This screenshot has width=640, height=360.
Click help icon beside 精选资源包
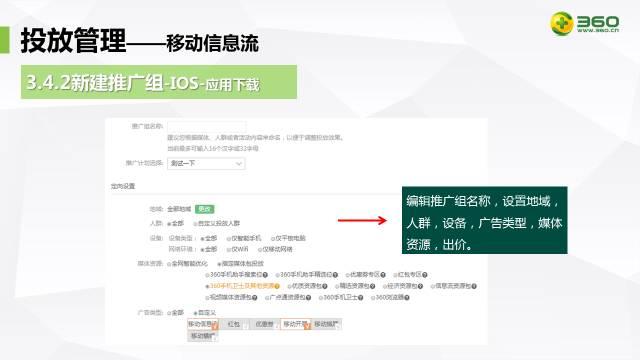[x=372, y=287]
